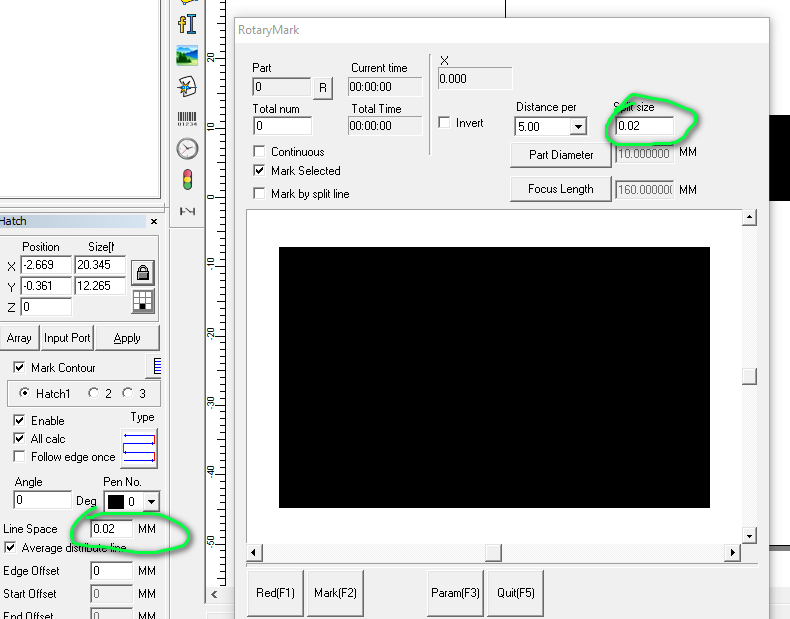790x619 pixels.
Task: Click the clock timer tool
Action: point(187,149)
